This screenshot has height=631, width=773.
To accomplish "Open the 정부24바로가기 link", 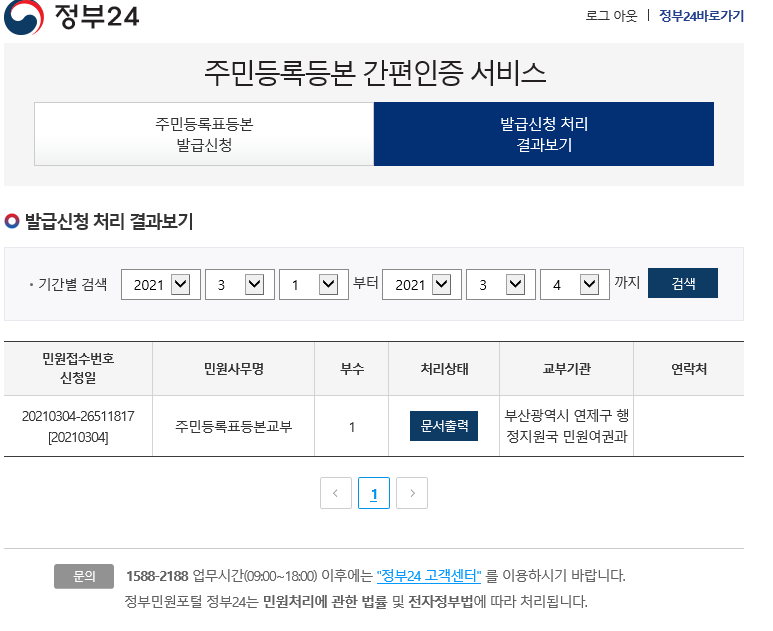I will [701, 16].
